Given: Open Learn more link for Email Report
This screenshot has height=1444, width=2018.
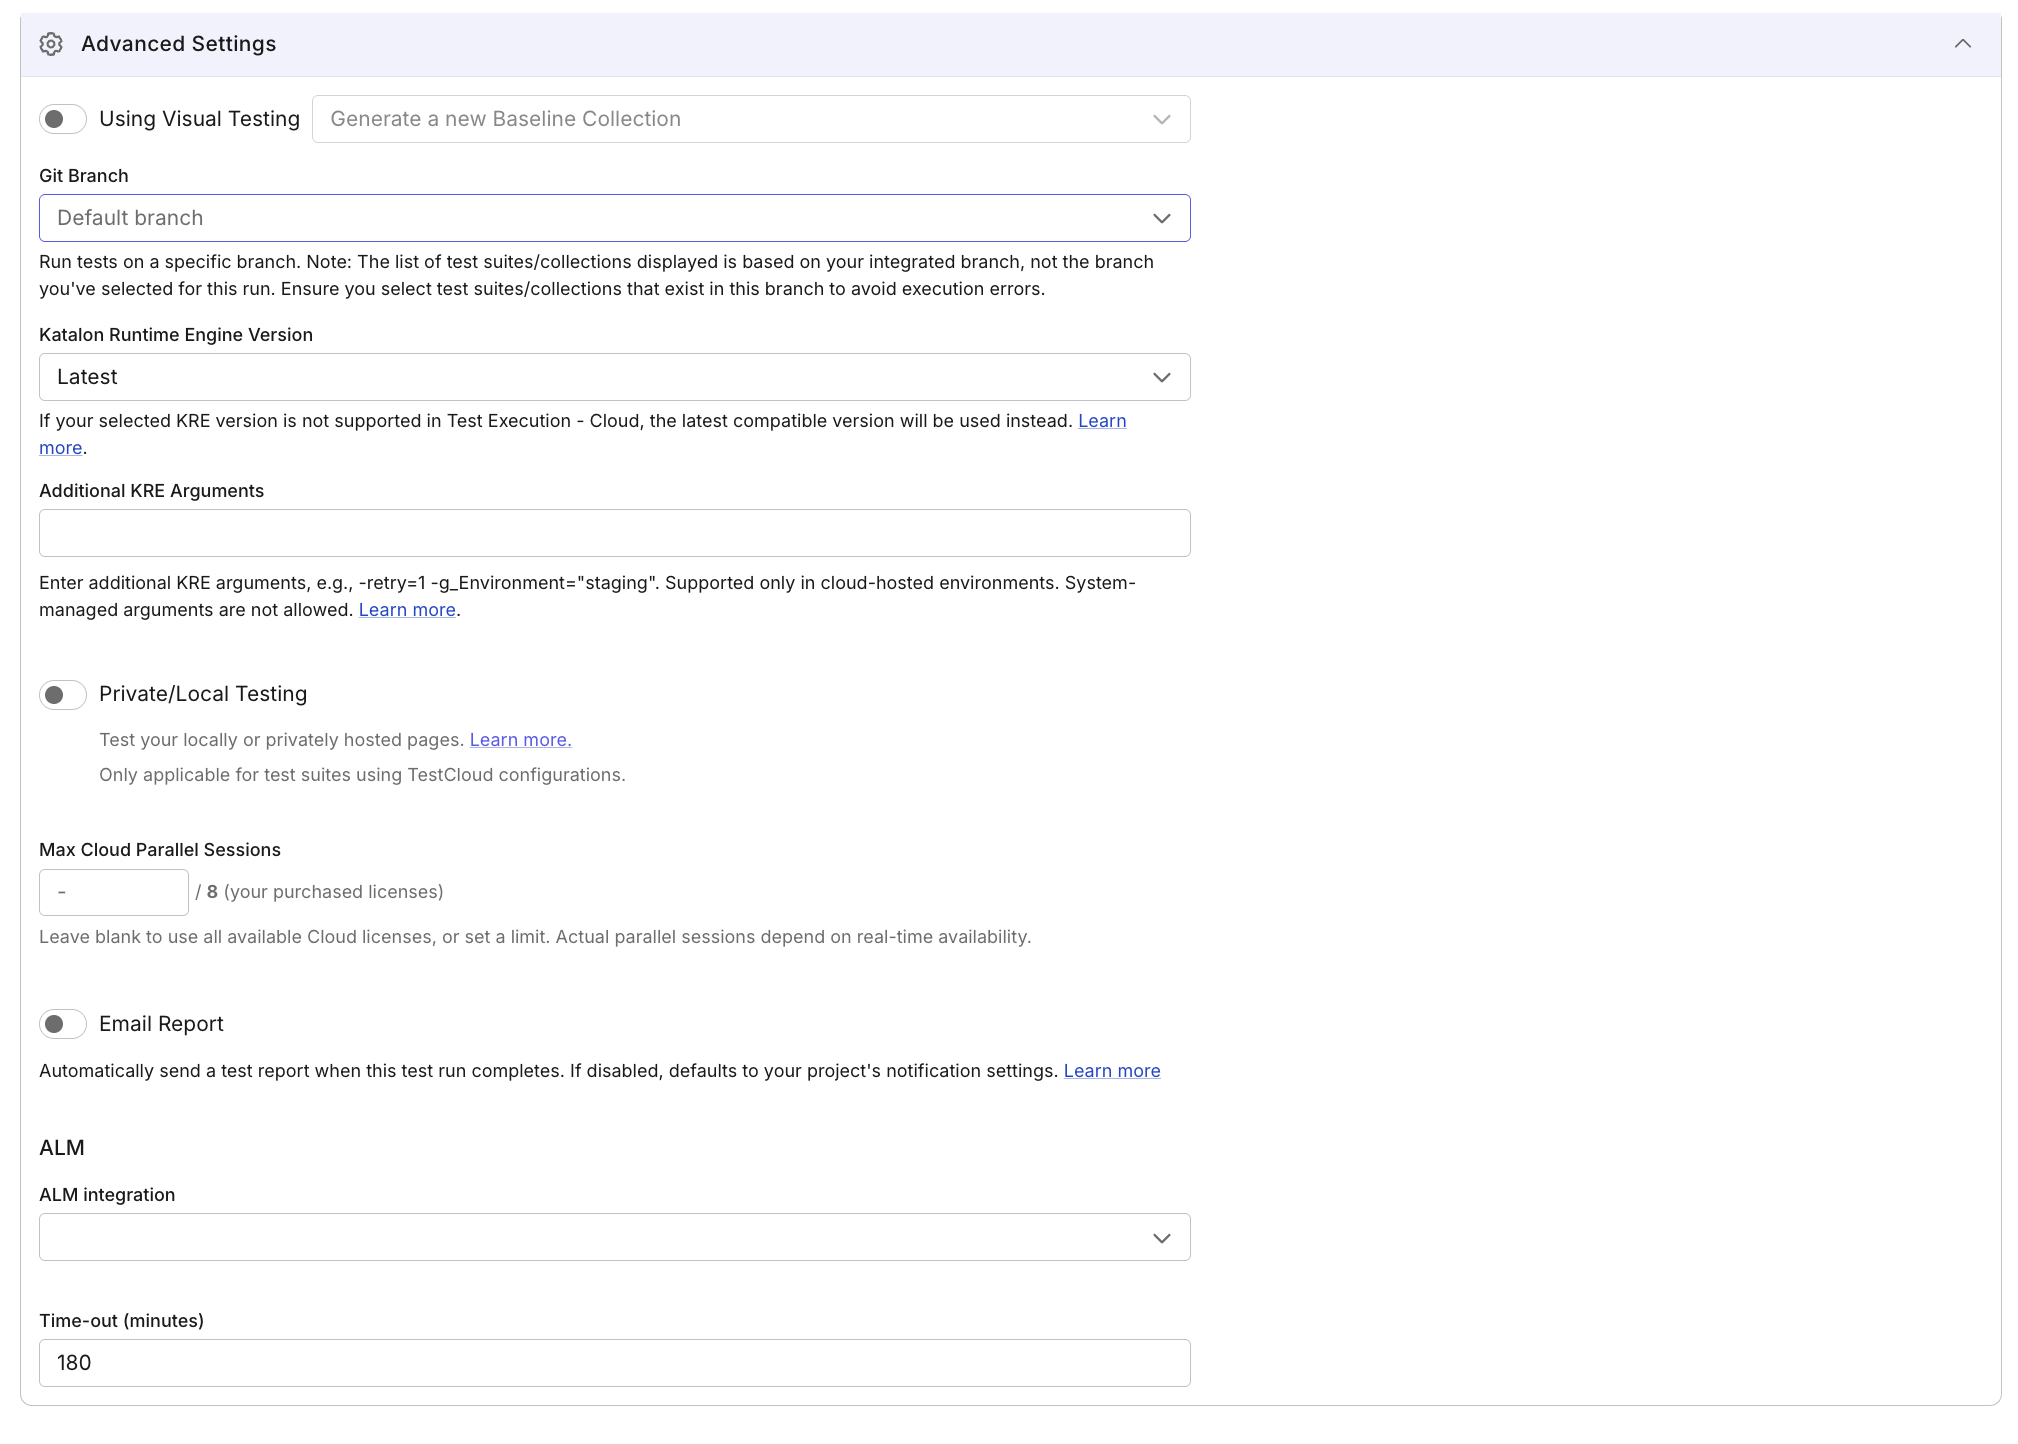Looking at the screenshot, I should tap(1112, 1071).
